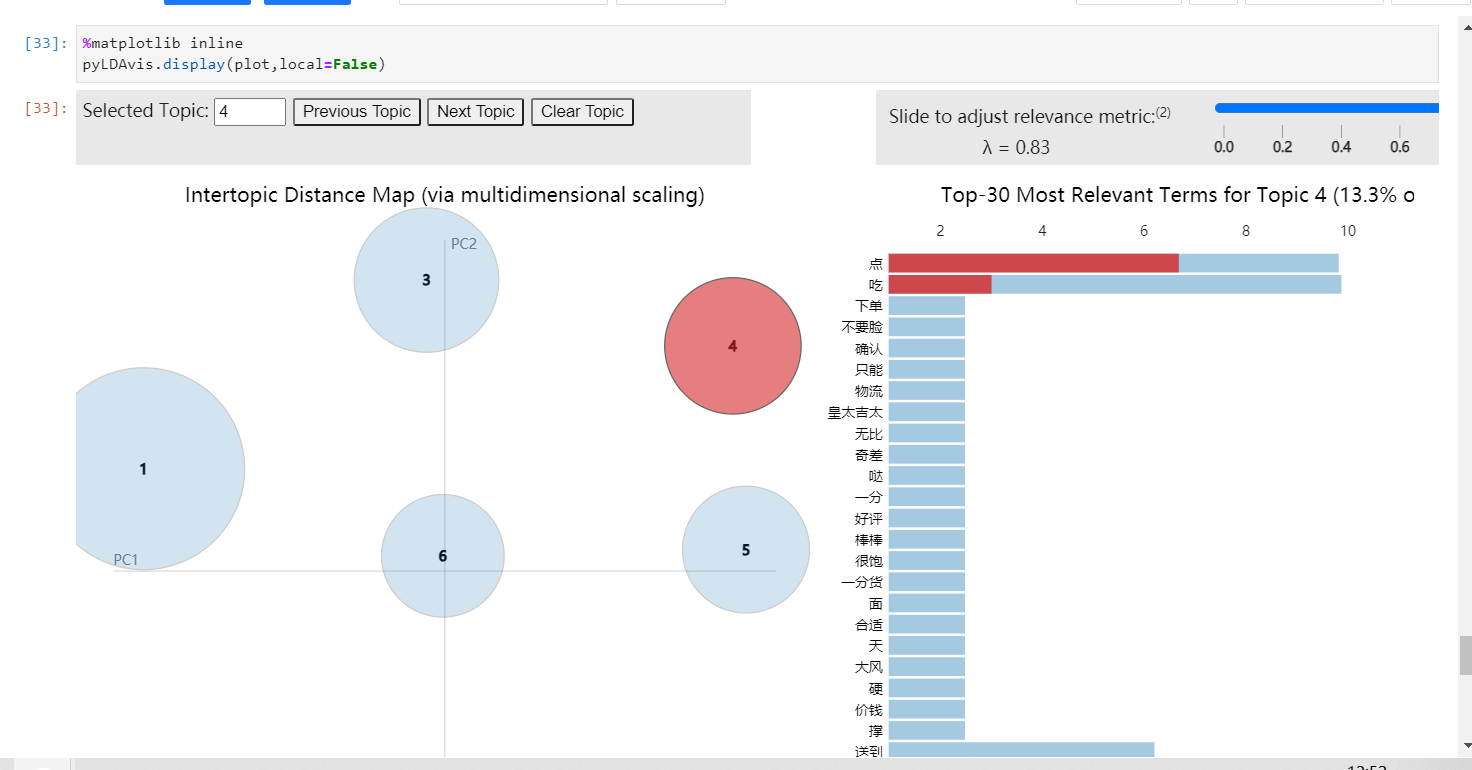
Task: Select the red topic 4 circle
Action: point(733,346)
